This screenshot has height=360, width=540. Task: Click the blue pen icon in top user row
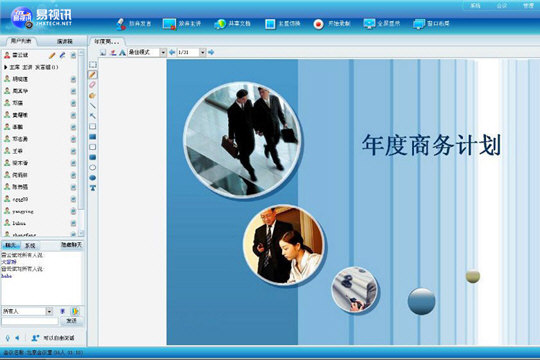pos(62,55)
